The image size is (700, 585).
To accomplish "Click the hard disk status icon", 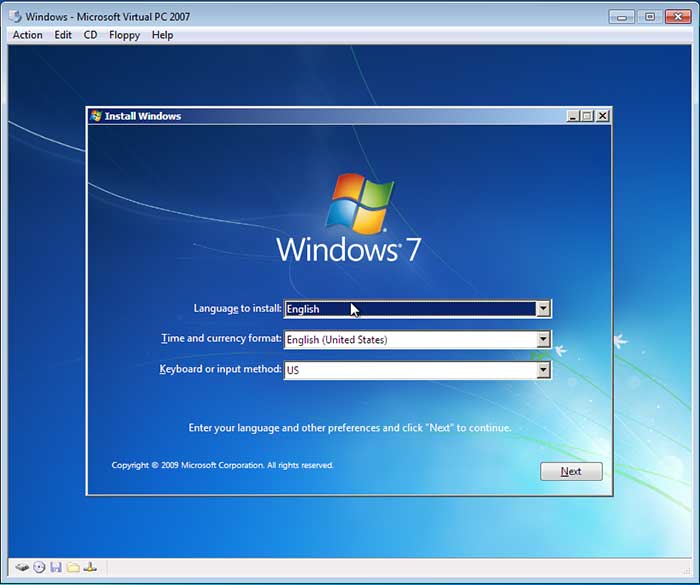I will tap(22, 568).
